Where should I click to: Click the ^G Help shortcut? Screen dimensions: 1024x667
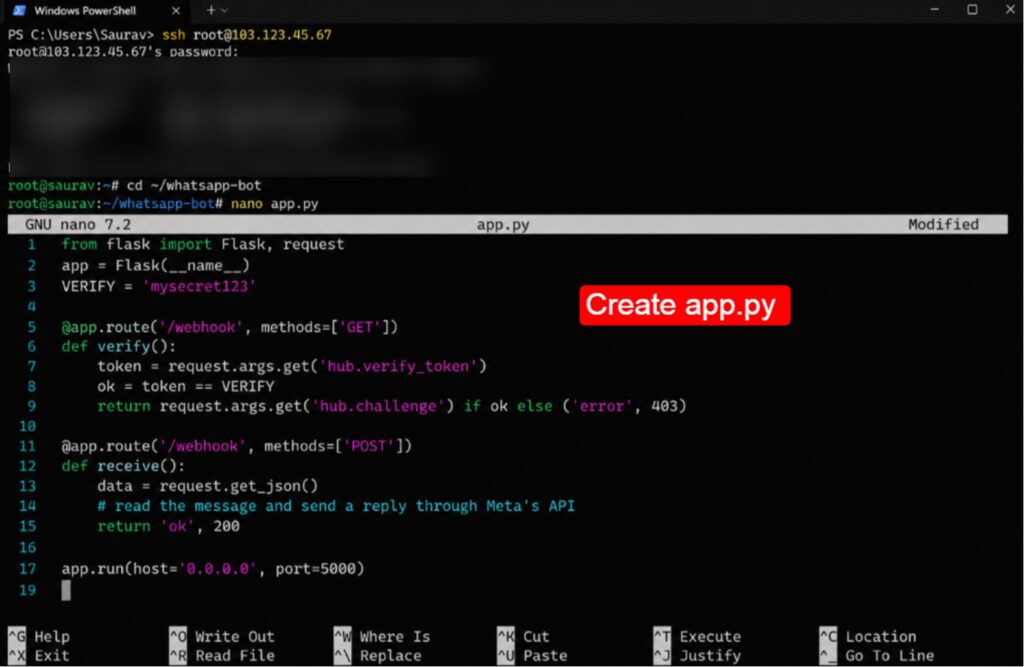[x=39, y=636]
